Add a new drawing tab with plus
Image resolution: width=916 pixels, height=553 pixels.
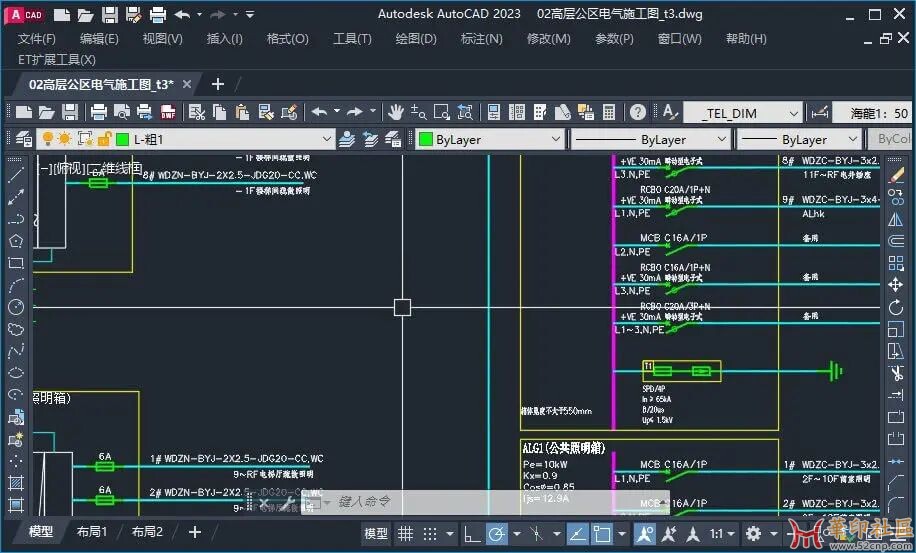pyautogui.click(x=218, y=84)
